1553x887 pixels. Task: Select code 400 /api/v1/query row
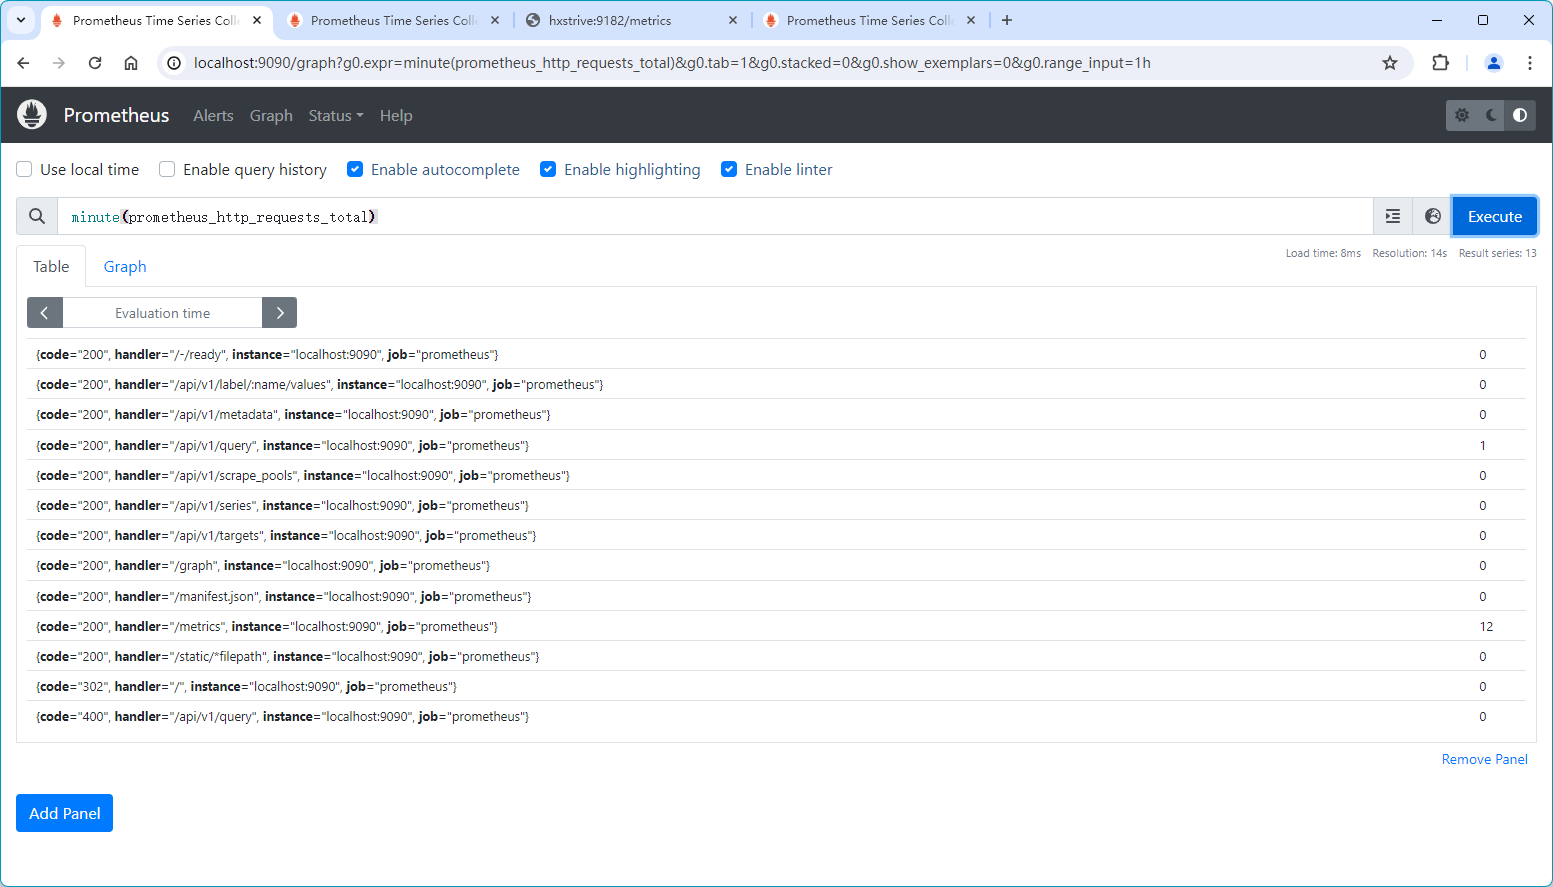tap(776, 716)
